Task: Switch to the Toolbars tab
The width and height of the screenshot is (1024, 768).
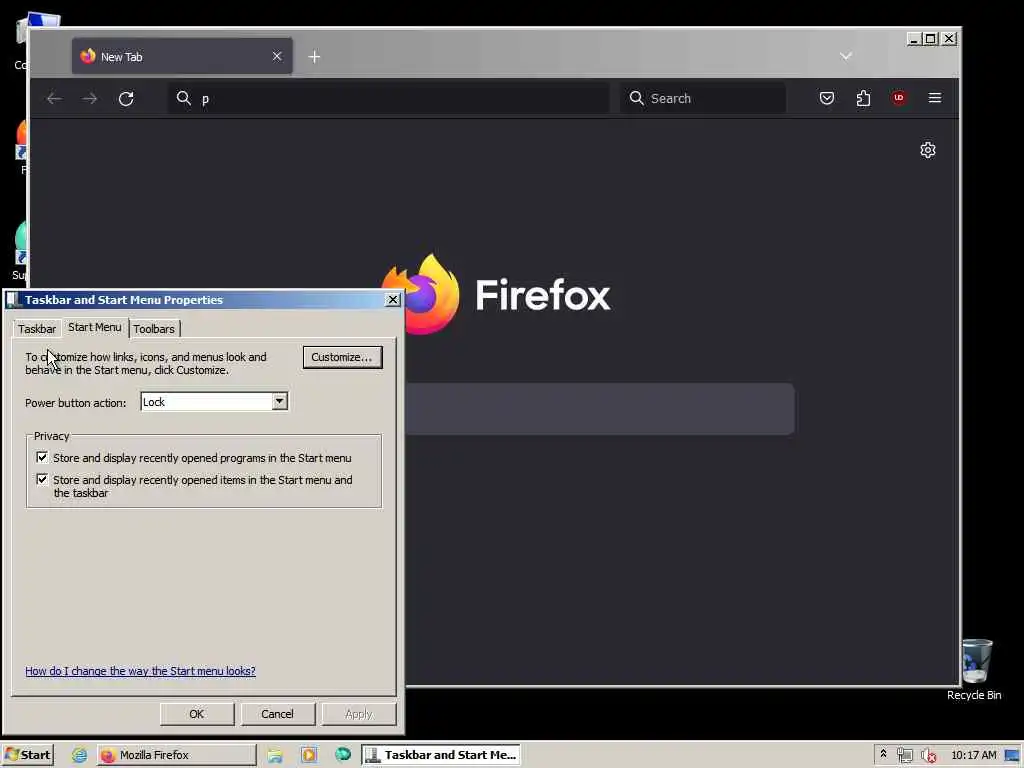Action: point(154,329)
